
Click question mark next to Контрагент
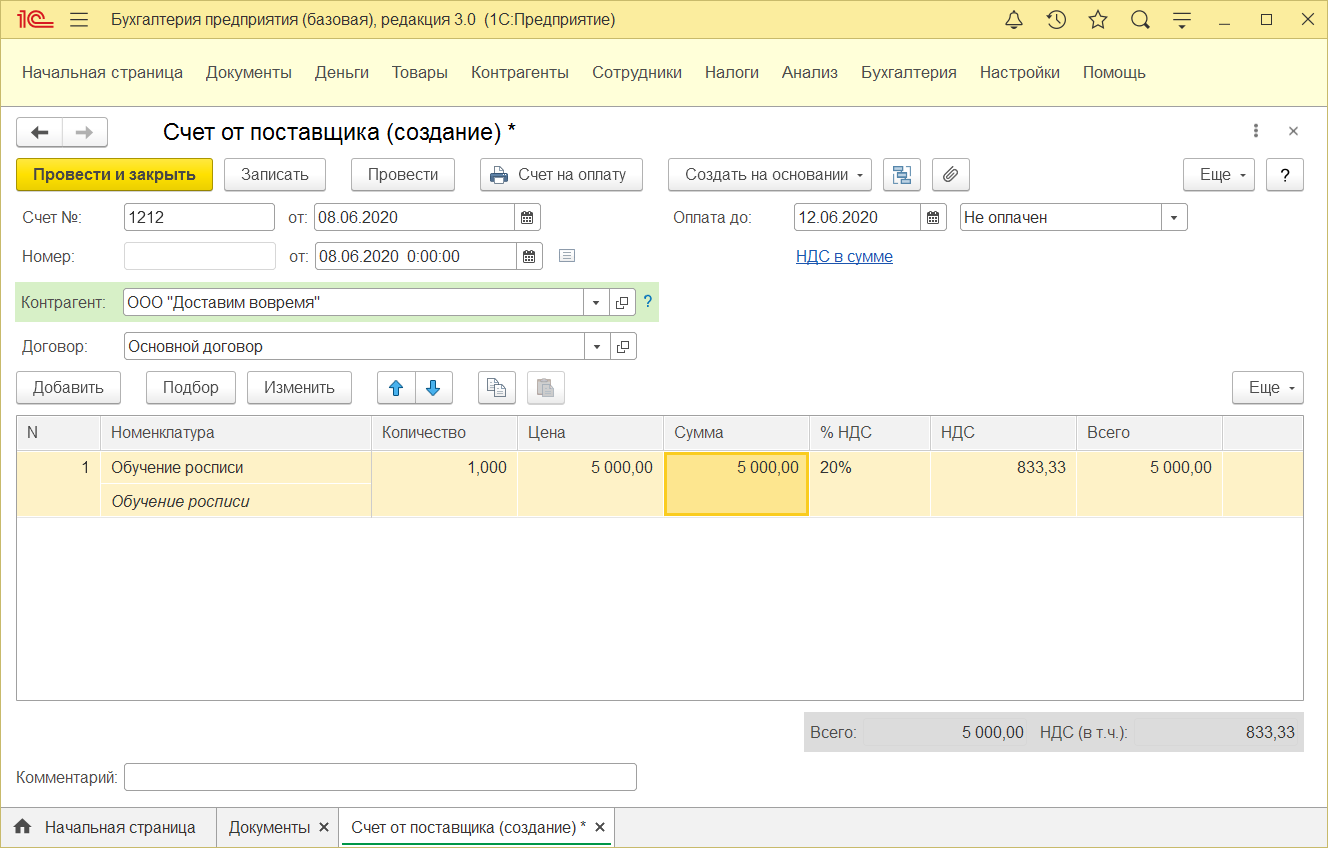[x=648, y=302]
